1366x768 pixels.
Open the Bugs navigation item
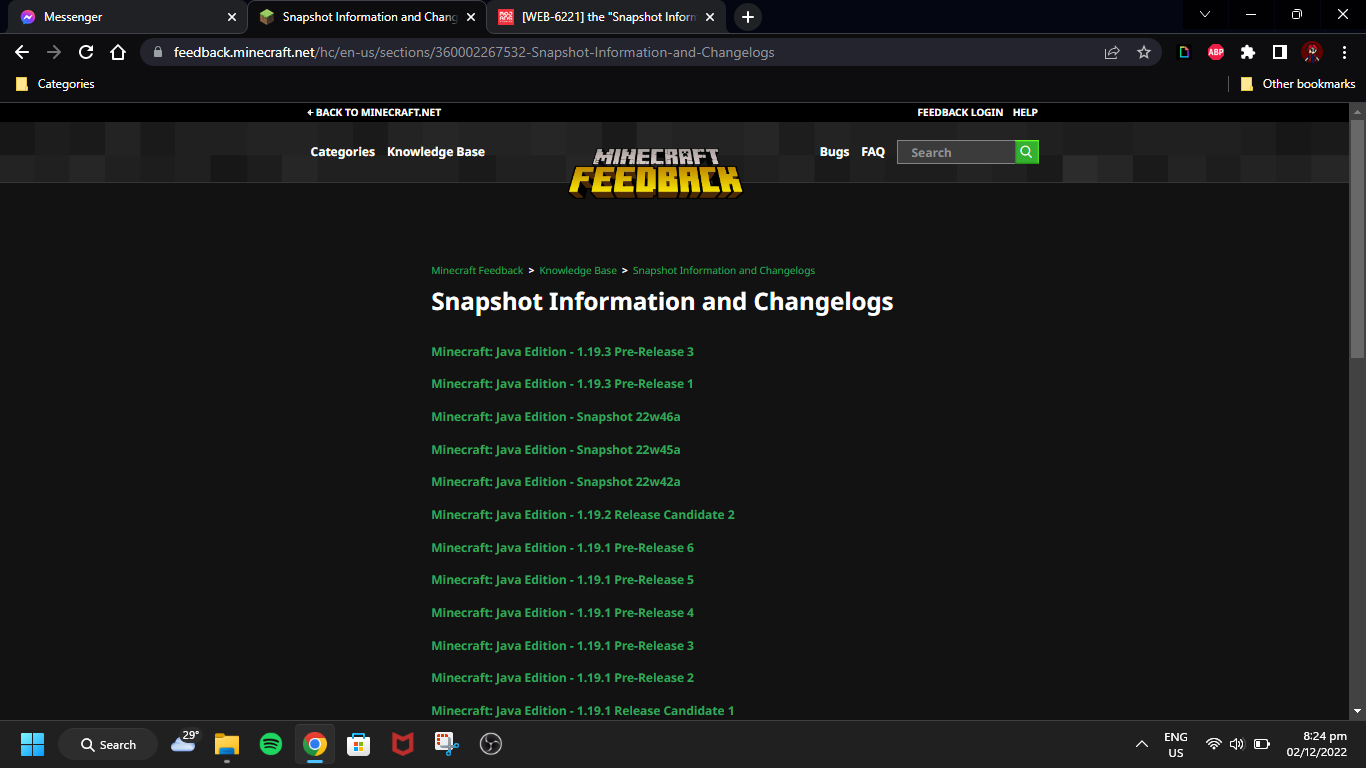pyautogui.click(x=834, y=152)
